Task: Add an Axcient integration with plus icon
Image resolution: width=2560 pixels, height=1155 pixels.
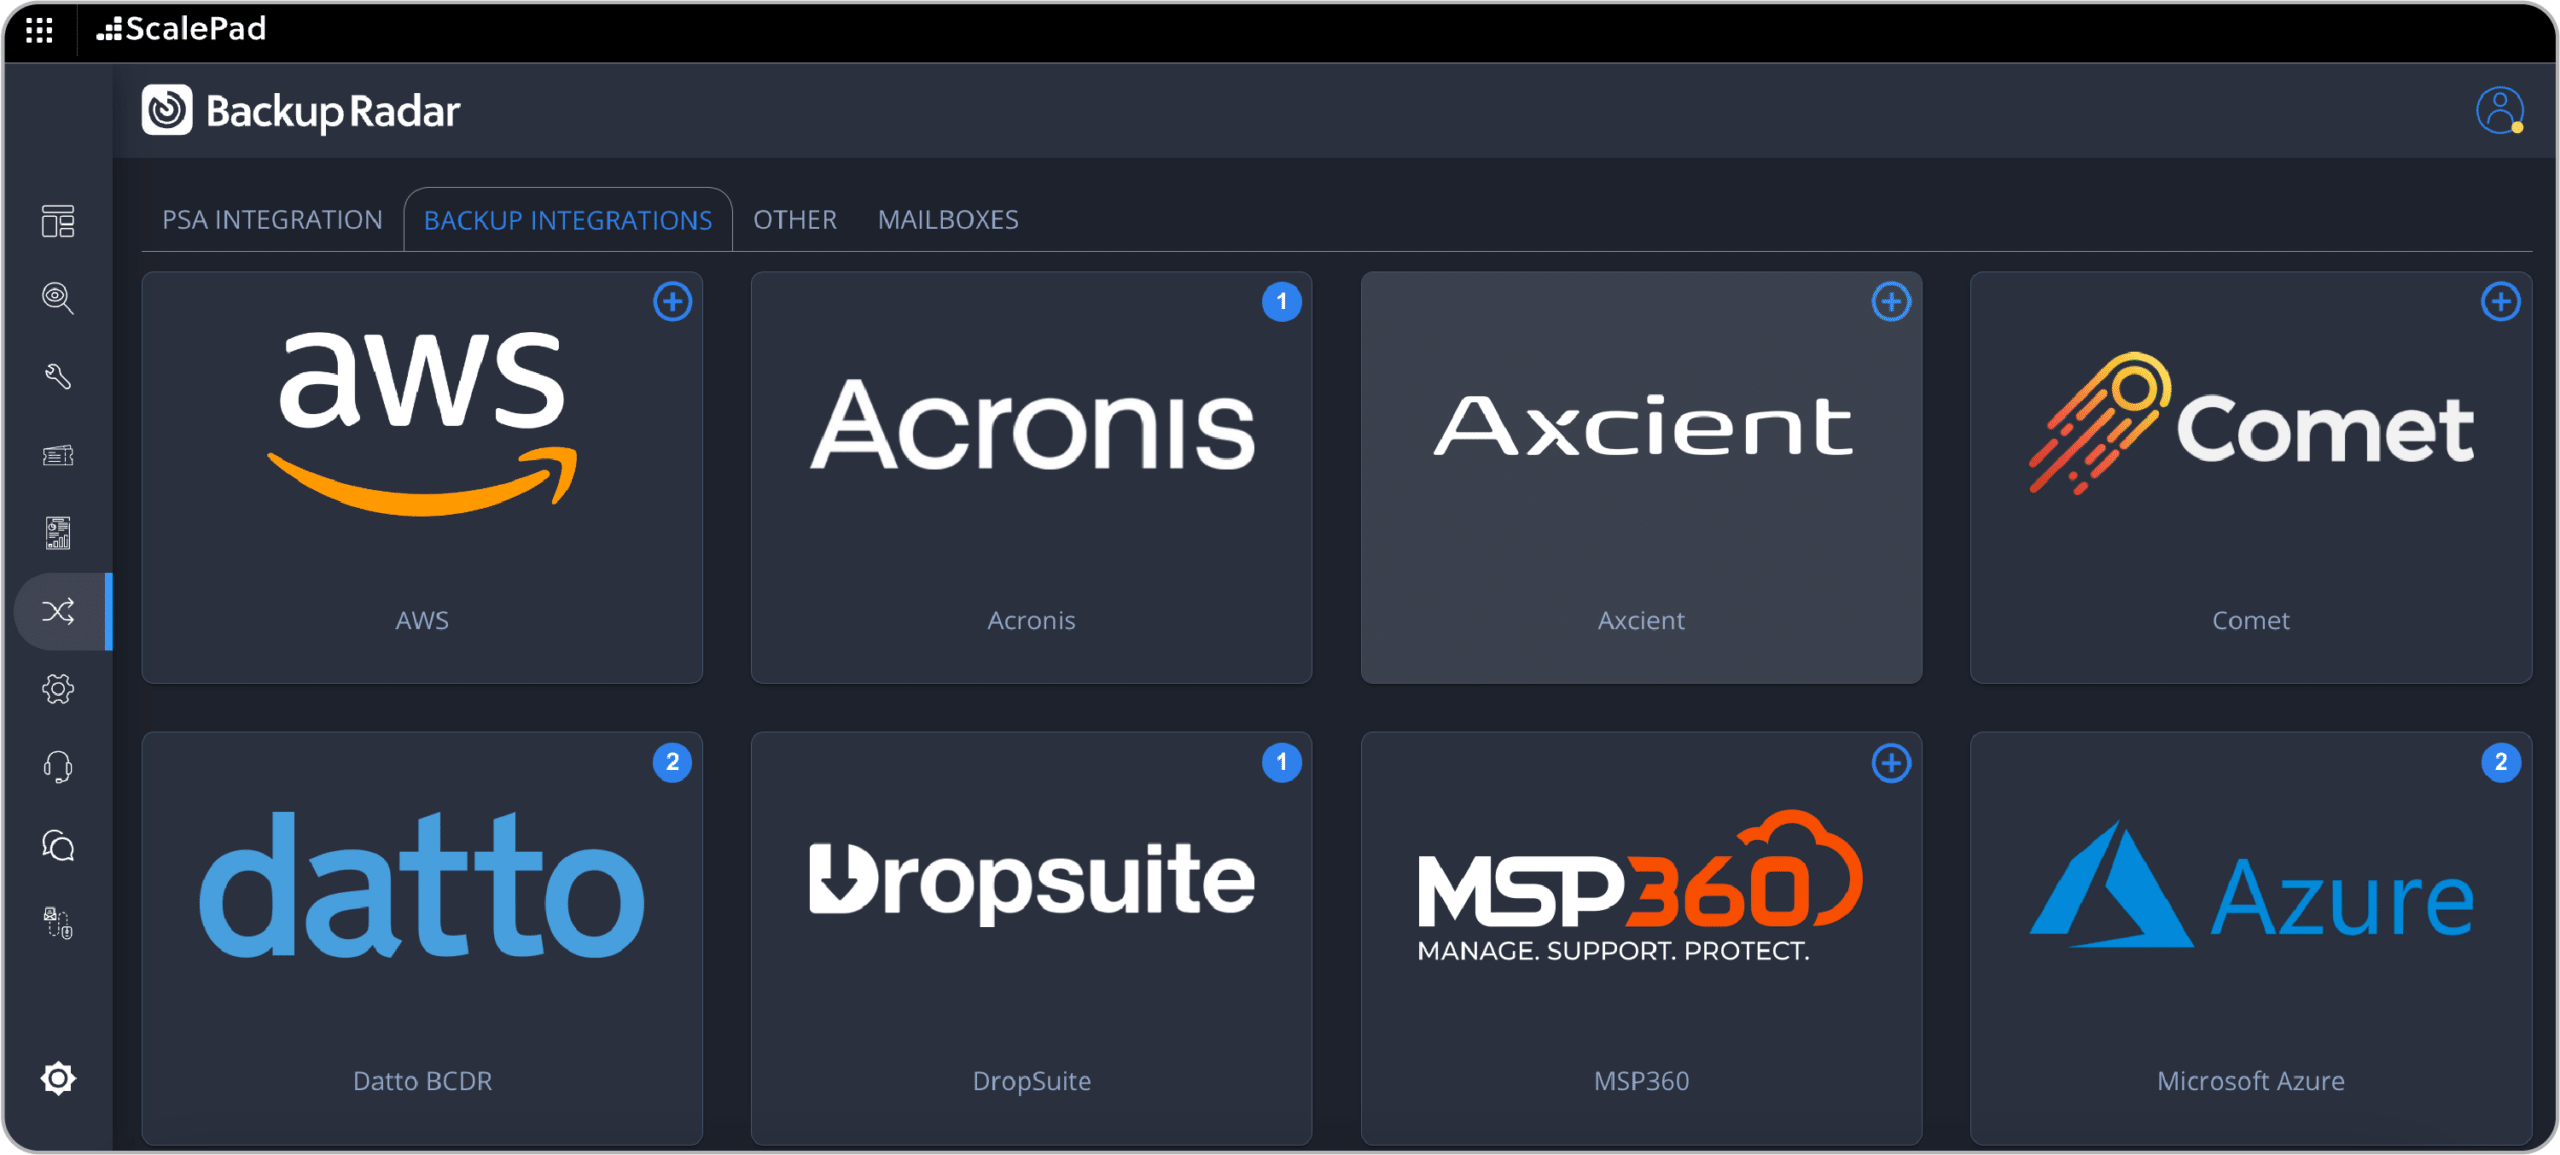Action: click(1891, 302)
